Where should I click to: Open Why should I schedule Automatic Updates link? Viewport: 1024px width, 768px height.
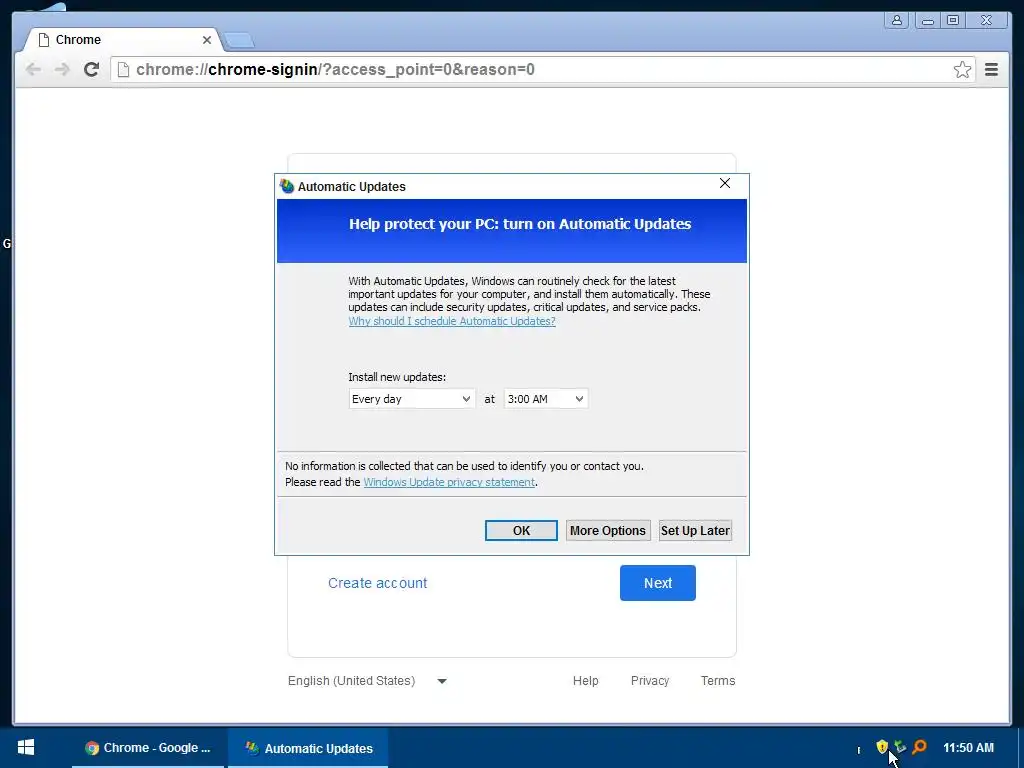(x=452, y=321)
